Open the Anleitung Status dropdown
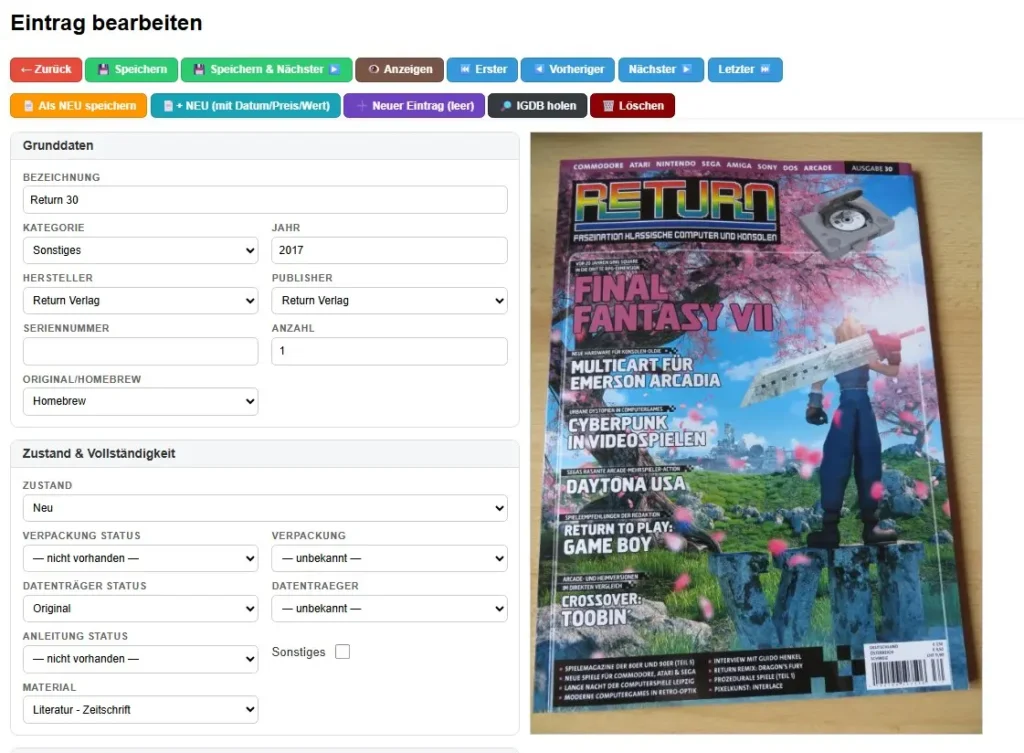 point(140,659)
